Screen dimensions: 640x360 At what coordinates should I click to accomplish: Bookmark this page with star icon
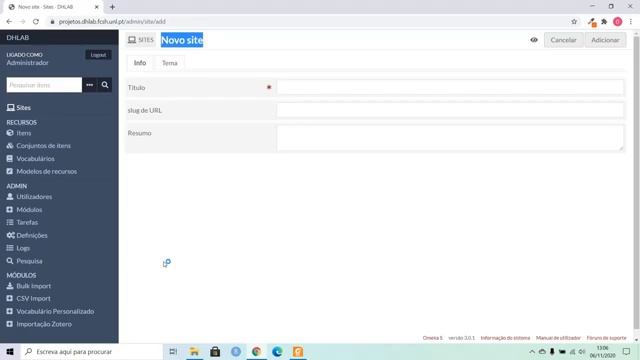[574, 22]
